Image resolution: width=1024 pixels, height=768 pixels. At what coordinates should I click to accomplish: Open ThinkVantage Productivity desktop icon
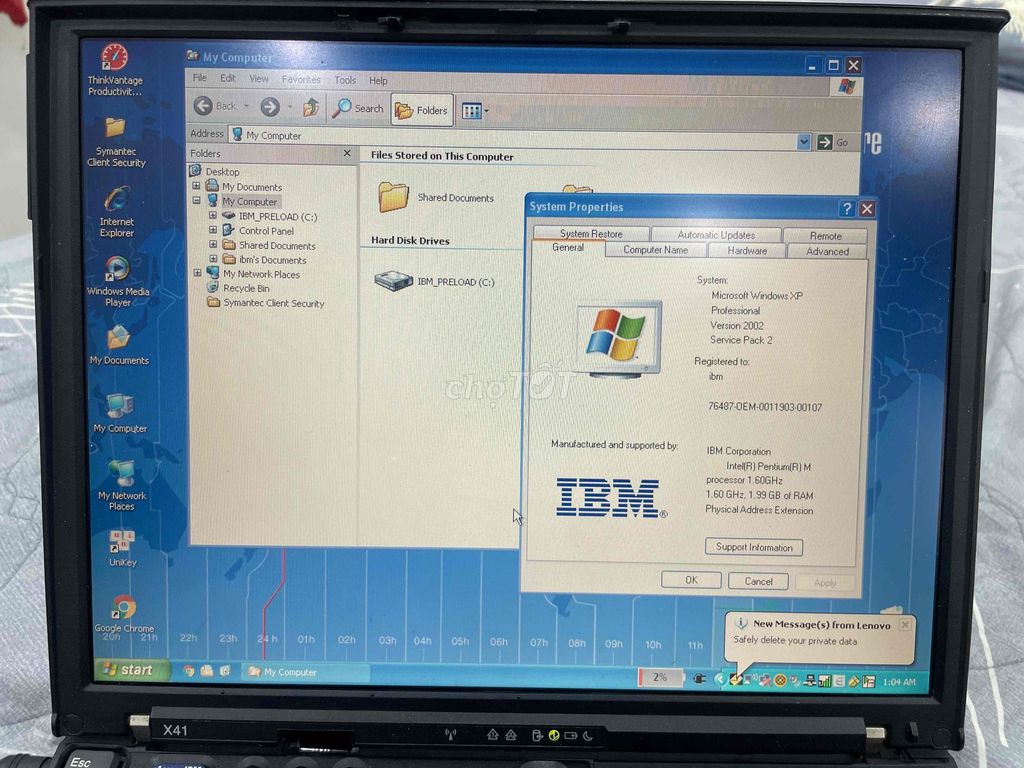pyautogui.click(x=115, y=70)
